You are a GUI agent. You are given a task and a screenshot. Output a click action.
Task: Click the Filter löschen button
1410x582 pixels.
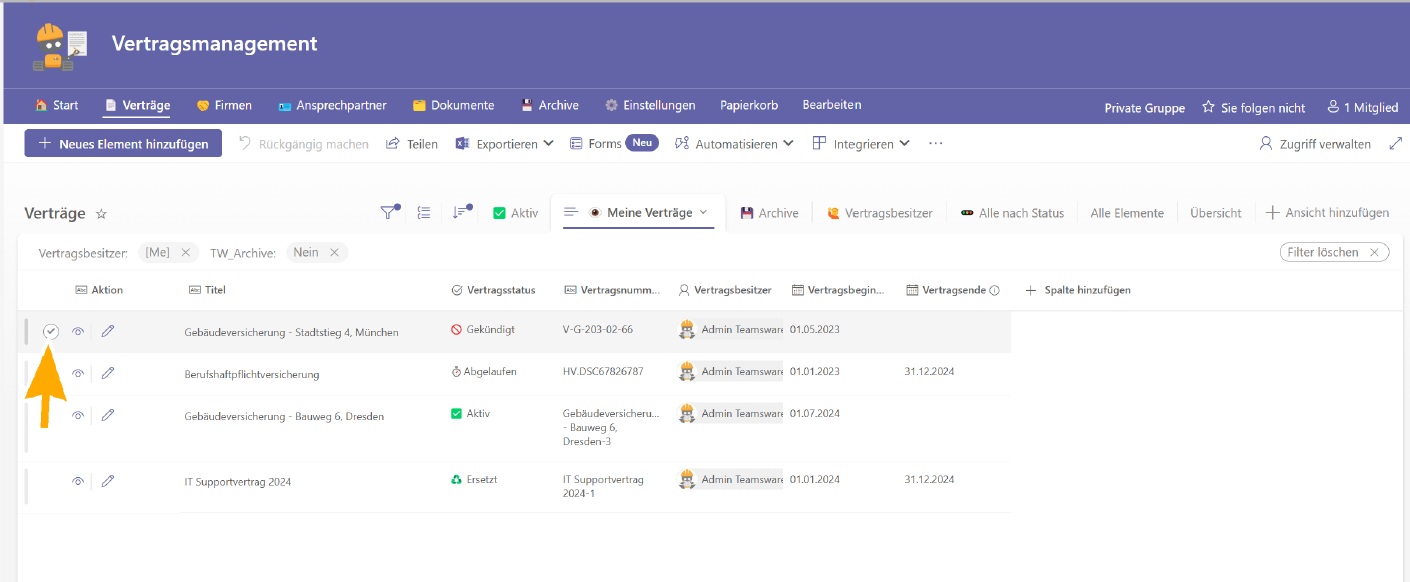coord(1334,252)
